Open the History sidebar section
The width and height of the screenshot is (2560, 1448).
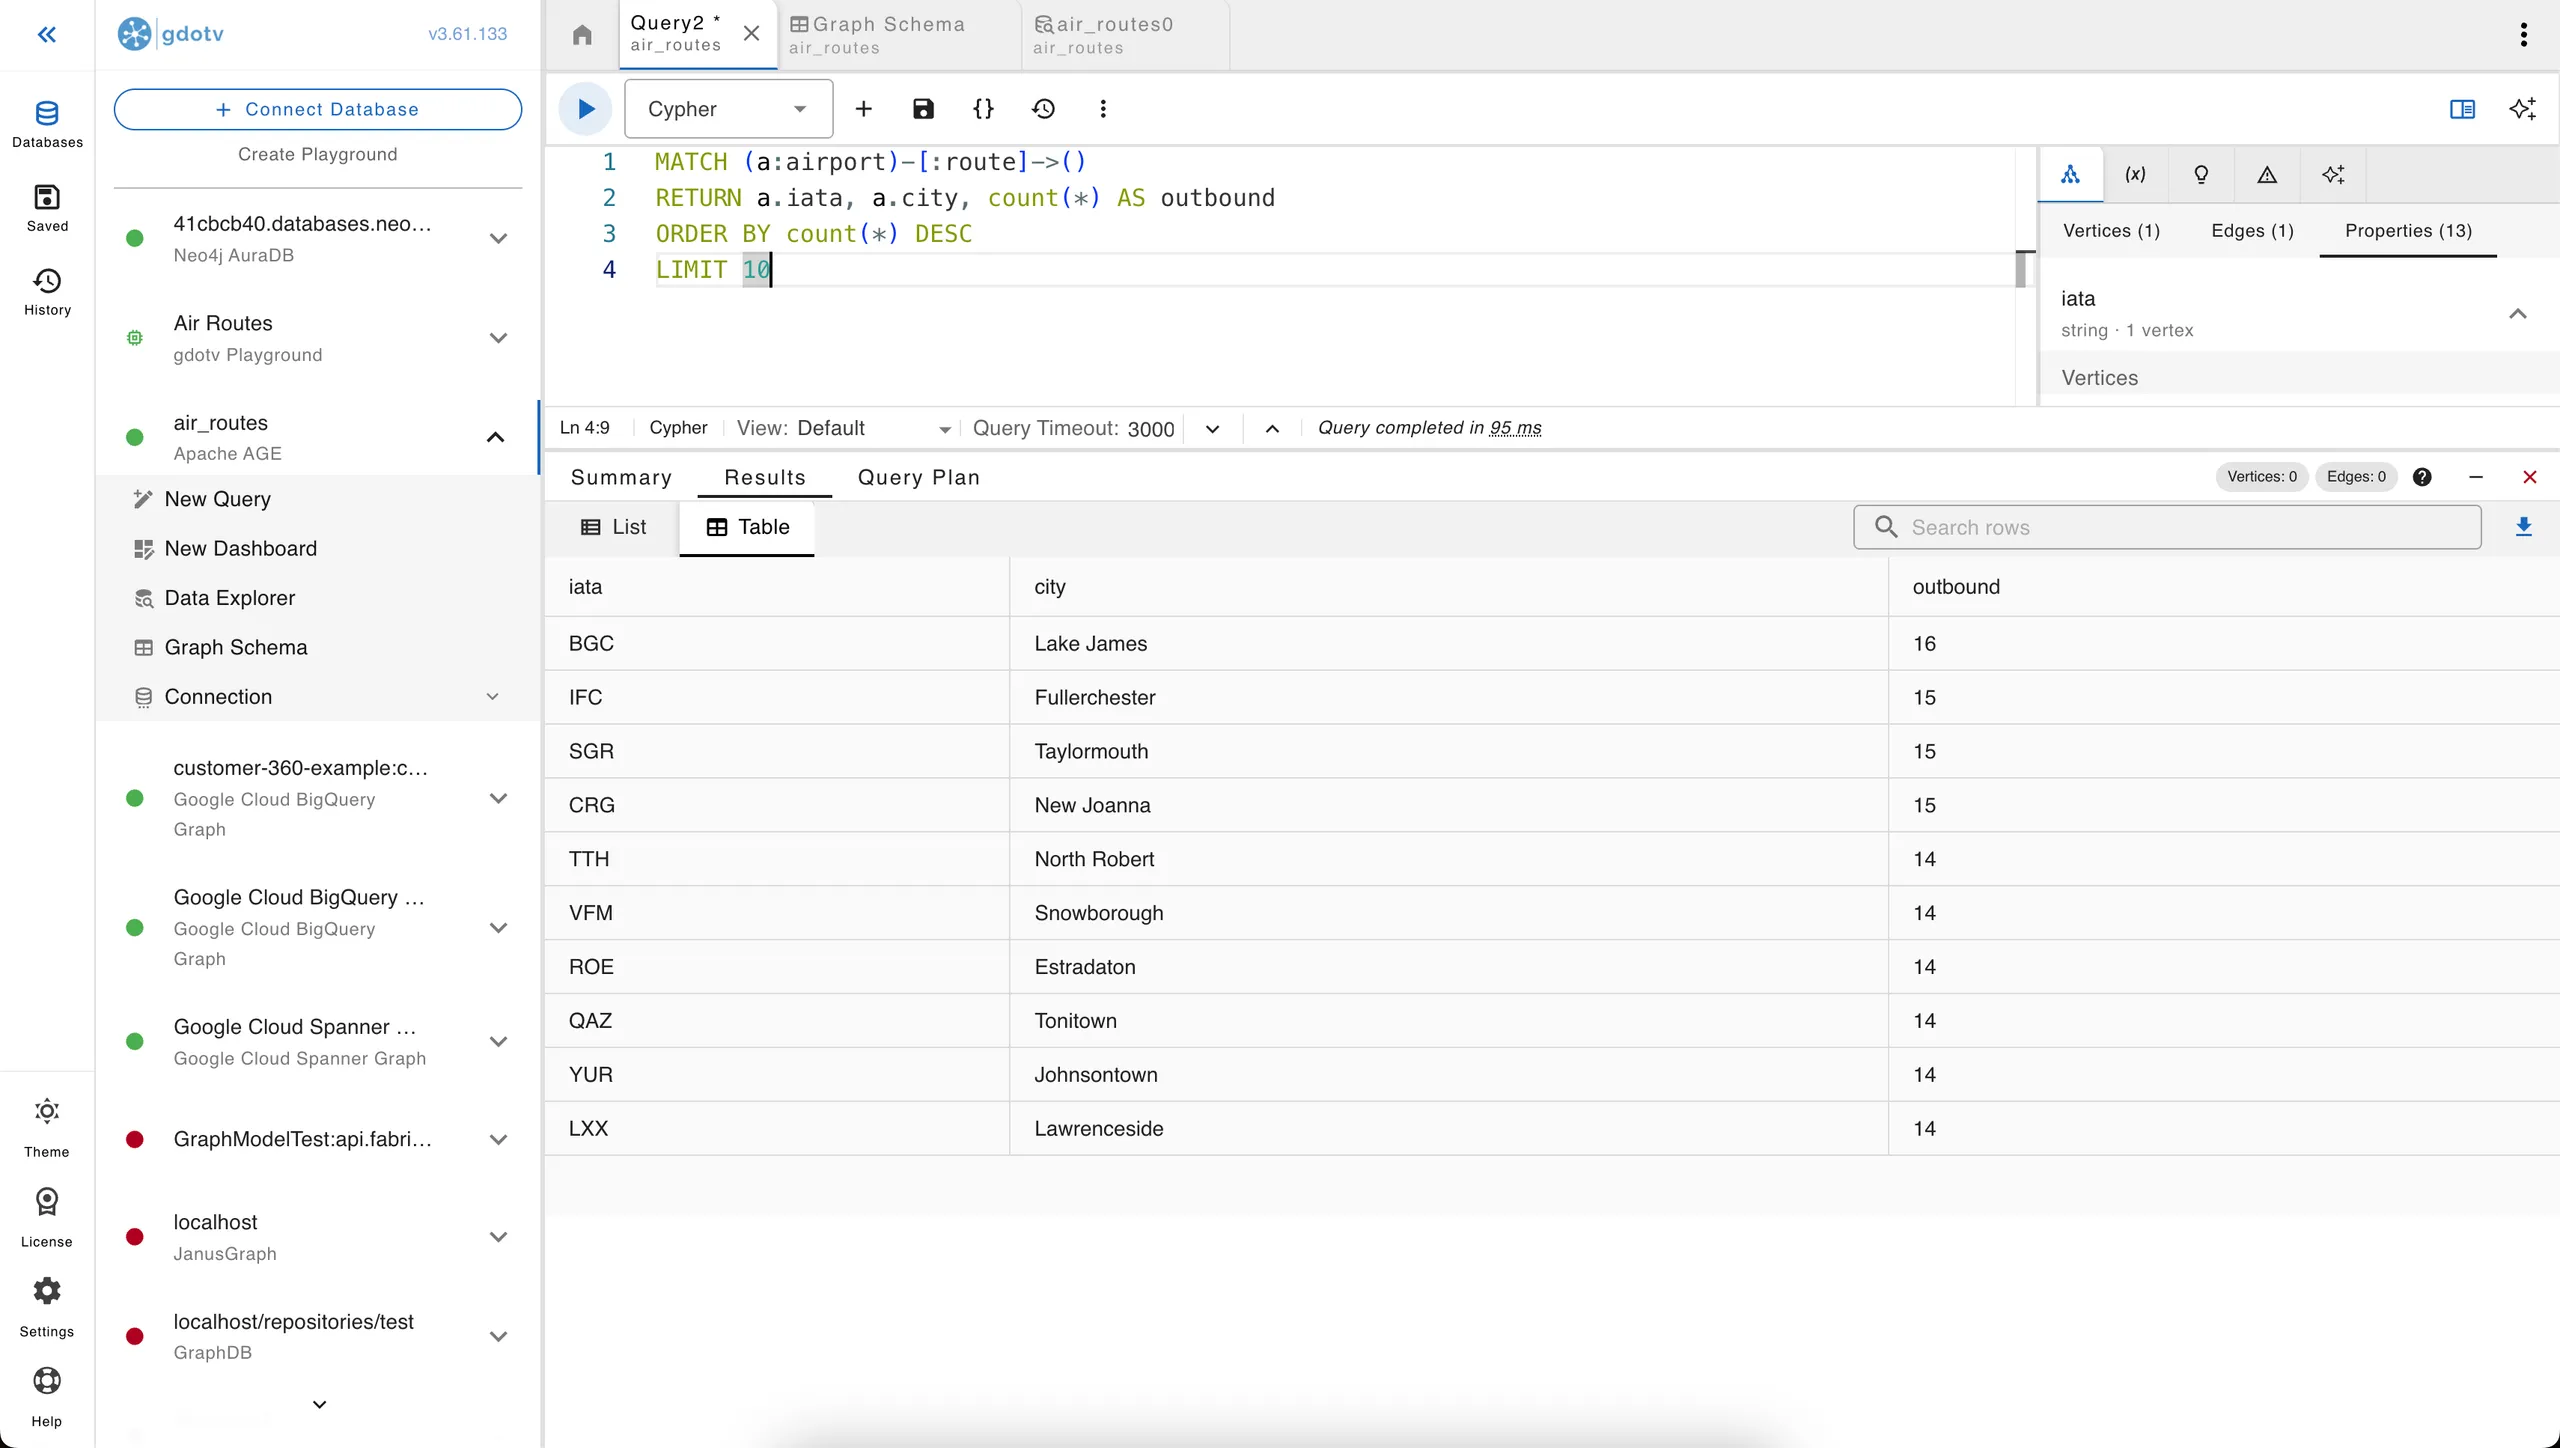tap(47, 292)
